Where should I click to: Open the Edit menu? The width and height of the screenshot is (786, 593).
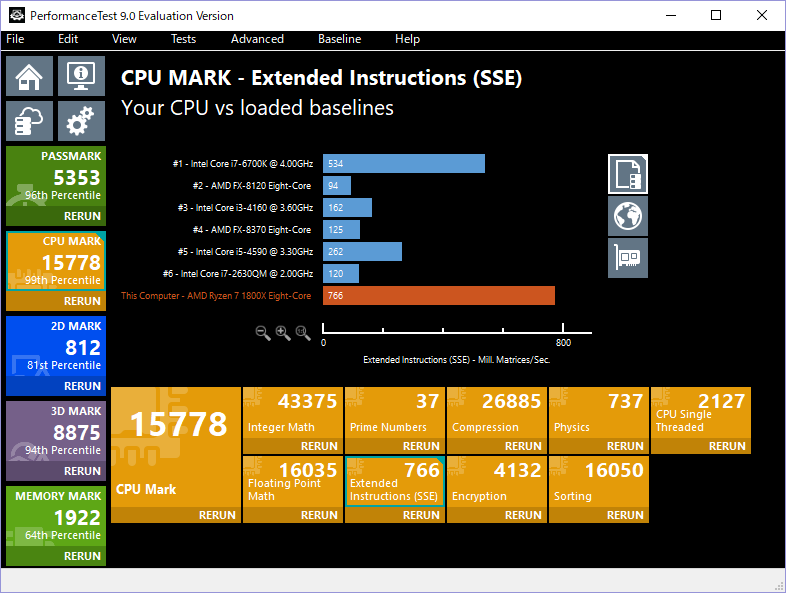pos(68,39)
